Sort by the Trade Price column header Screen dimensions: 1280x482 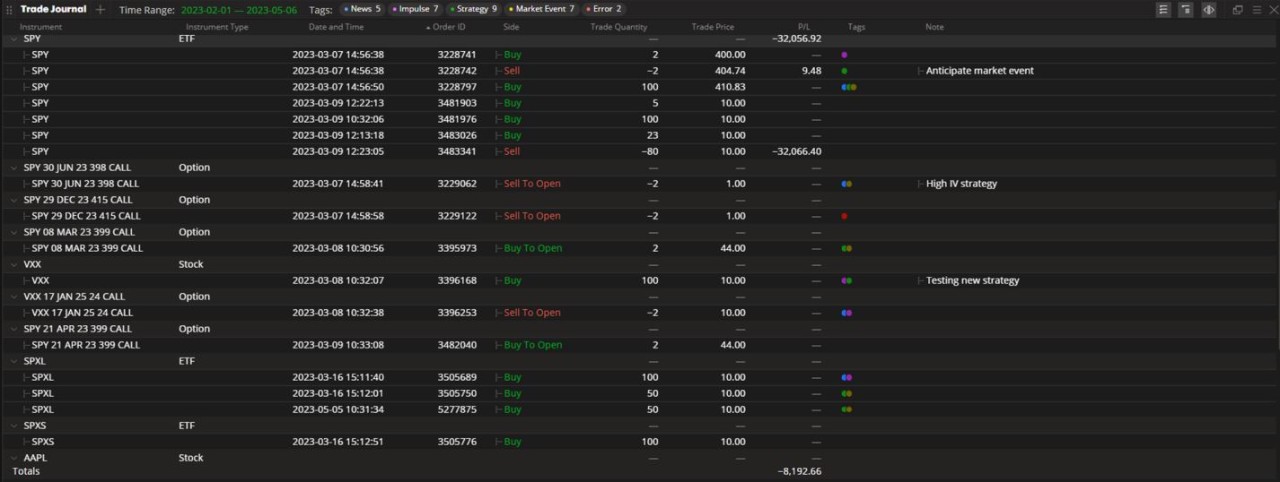[x=714, y=27]
